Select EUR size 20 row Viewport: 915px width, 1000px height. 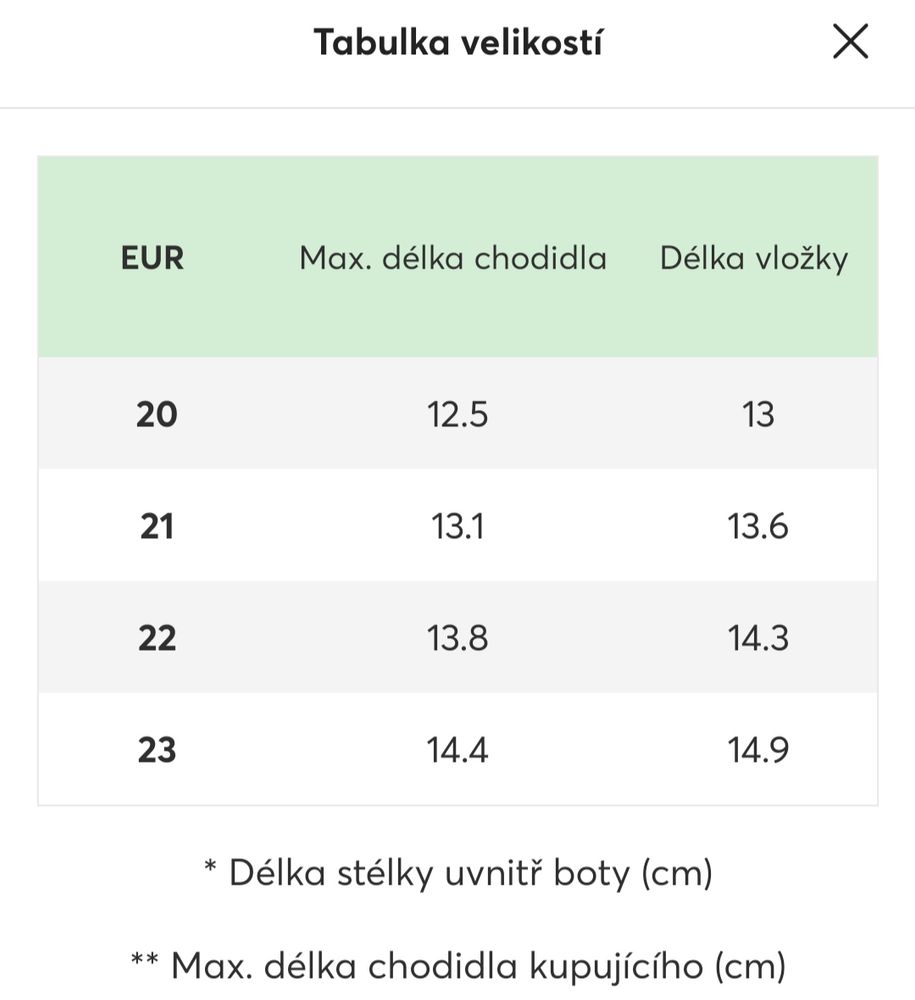click(x=157, y=413)
